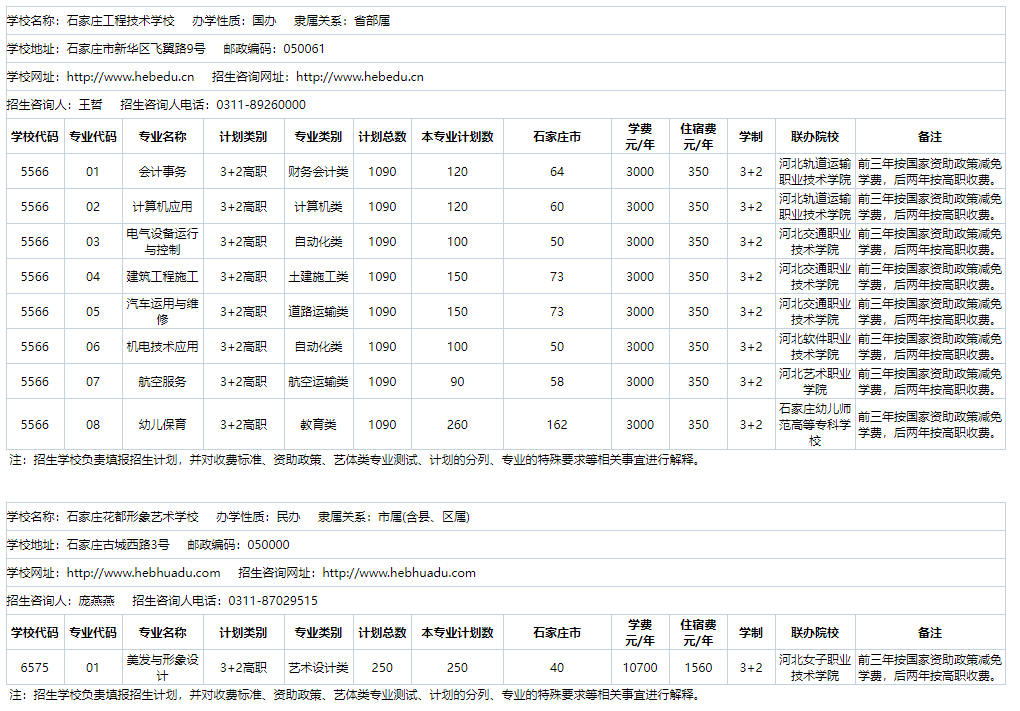
Task: Click the 10700 tuition fee cell
Action: coord(640,668)
